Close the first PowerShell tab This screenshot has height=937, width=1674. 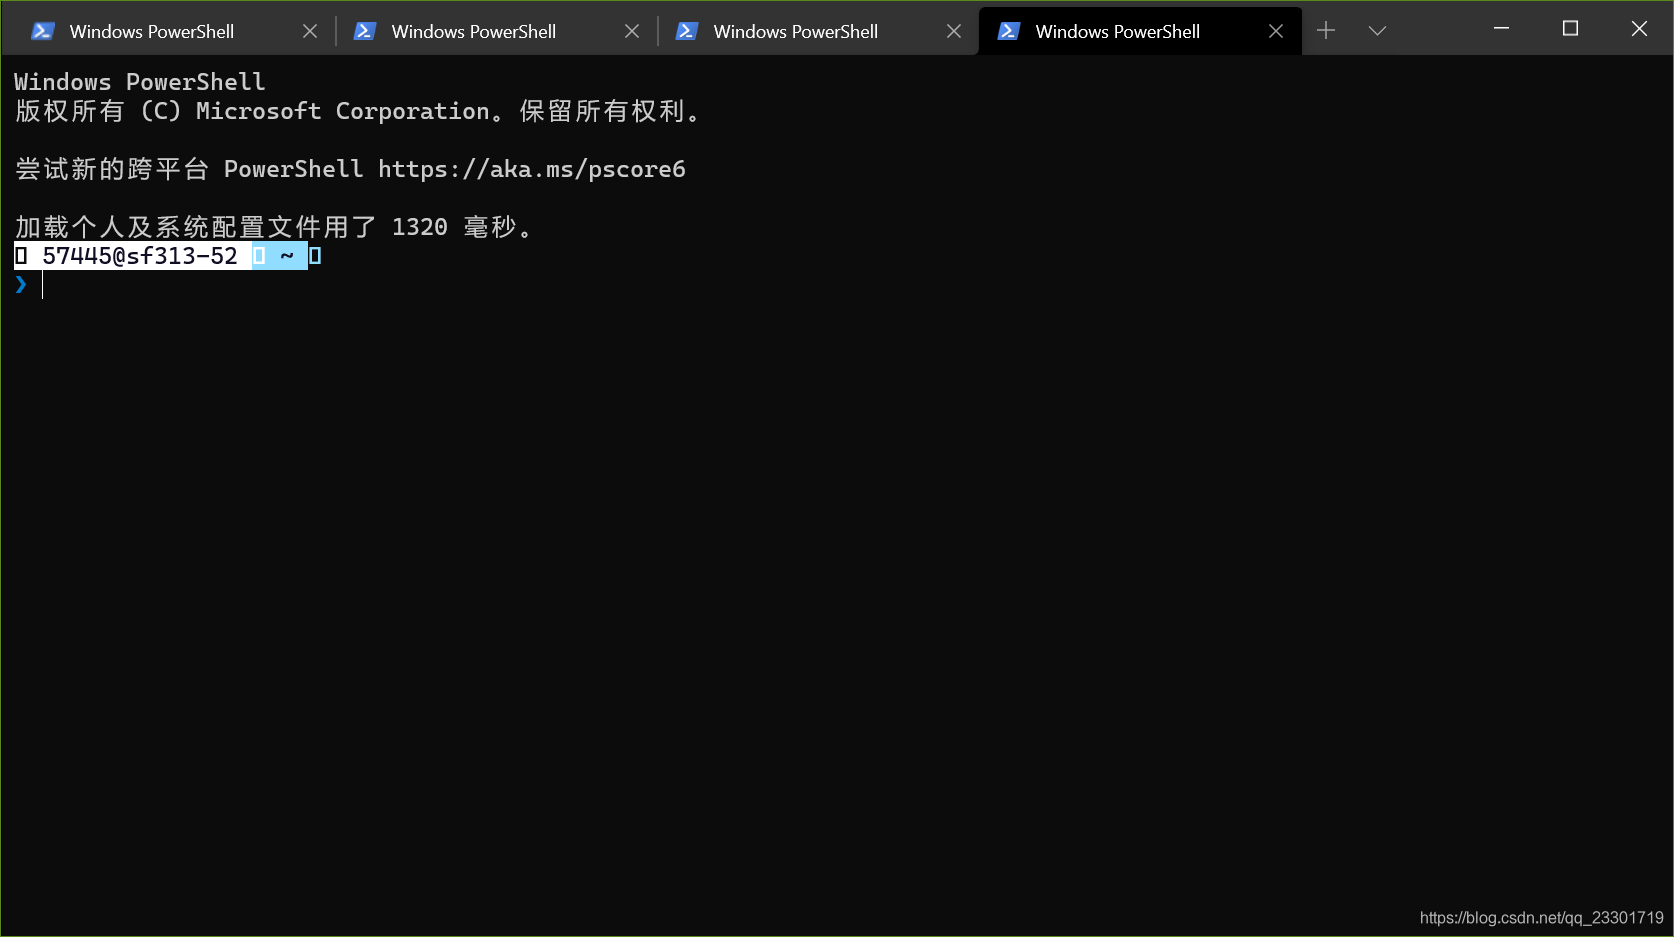coord(310,31)
